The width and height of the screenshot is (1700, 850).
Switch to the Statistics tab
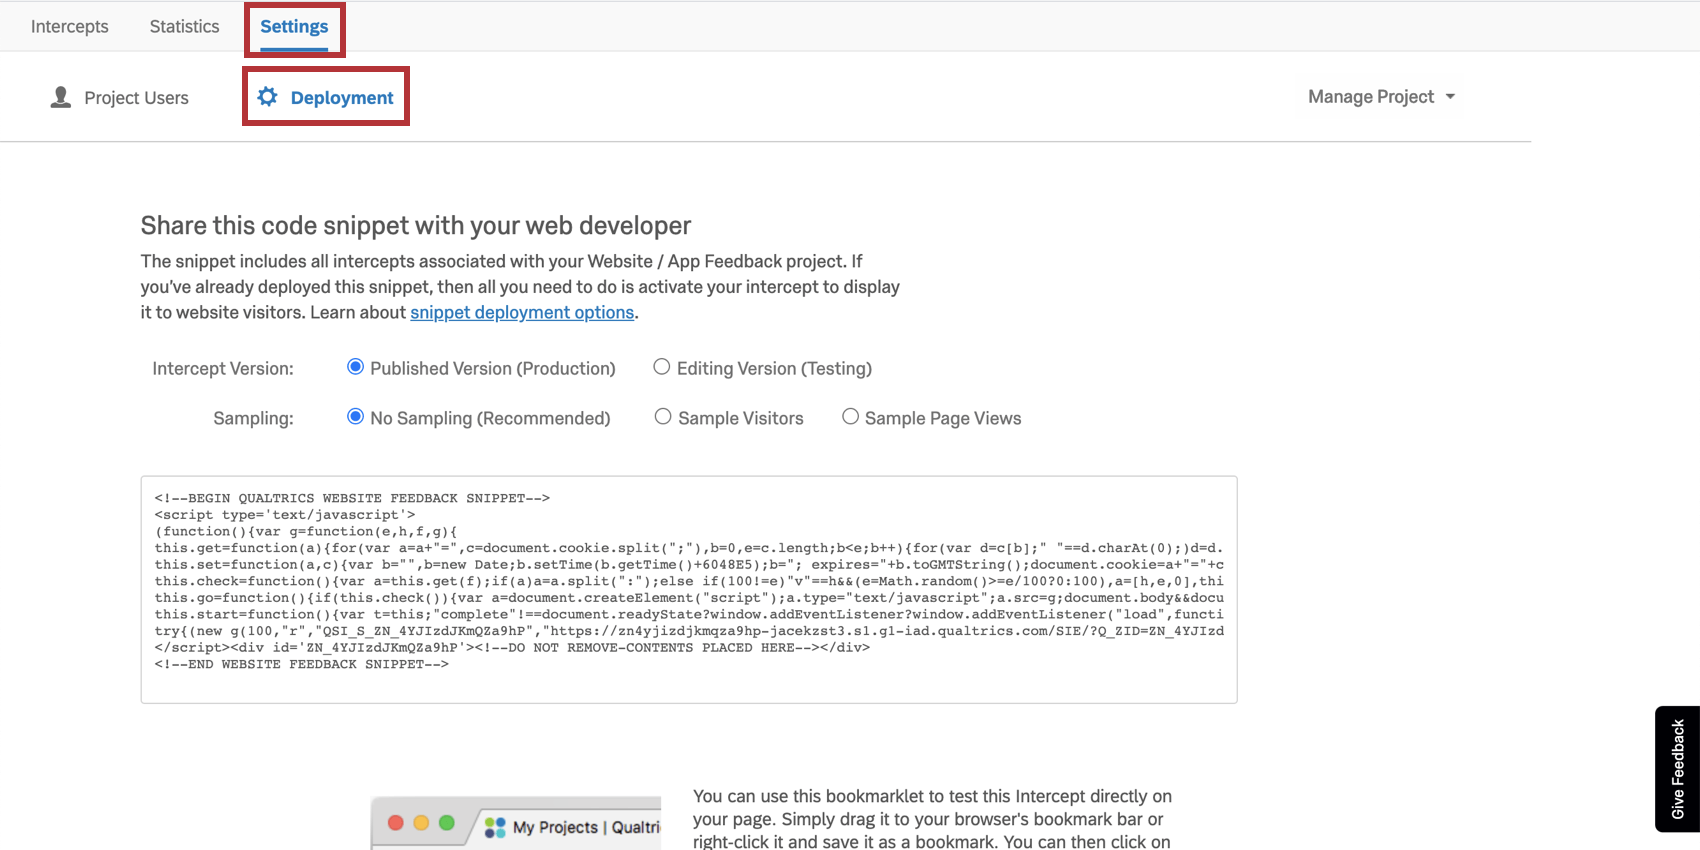tap(184, 26)
